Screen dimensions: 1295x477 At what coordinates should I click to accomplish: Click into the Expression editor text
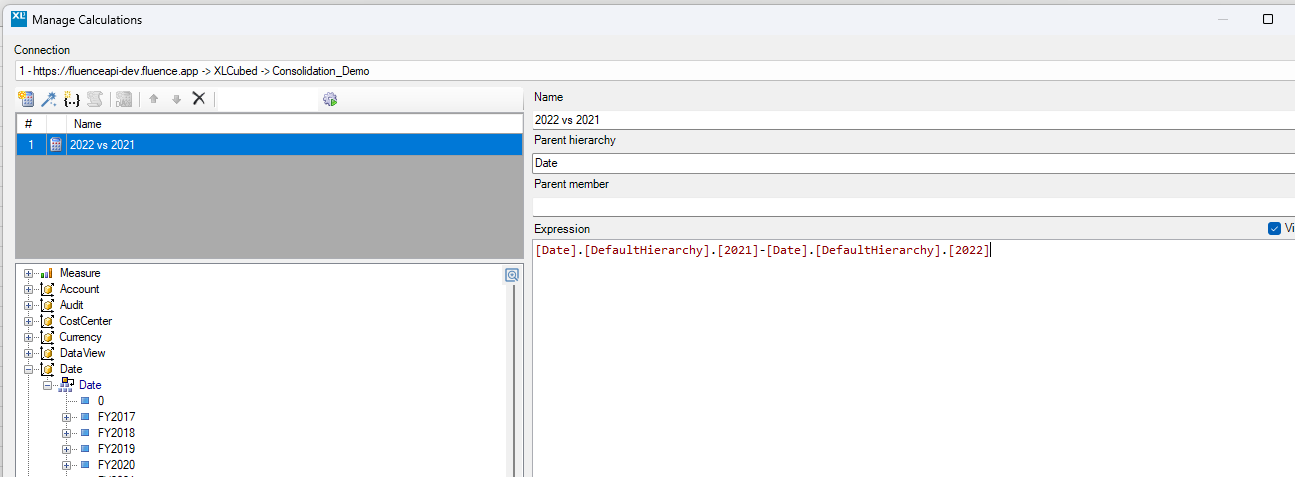tap(762, 251)
